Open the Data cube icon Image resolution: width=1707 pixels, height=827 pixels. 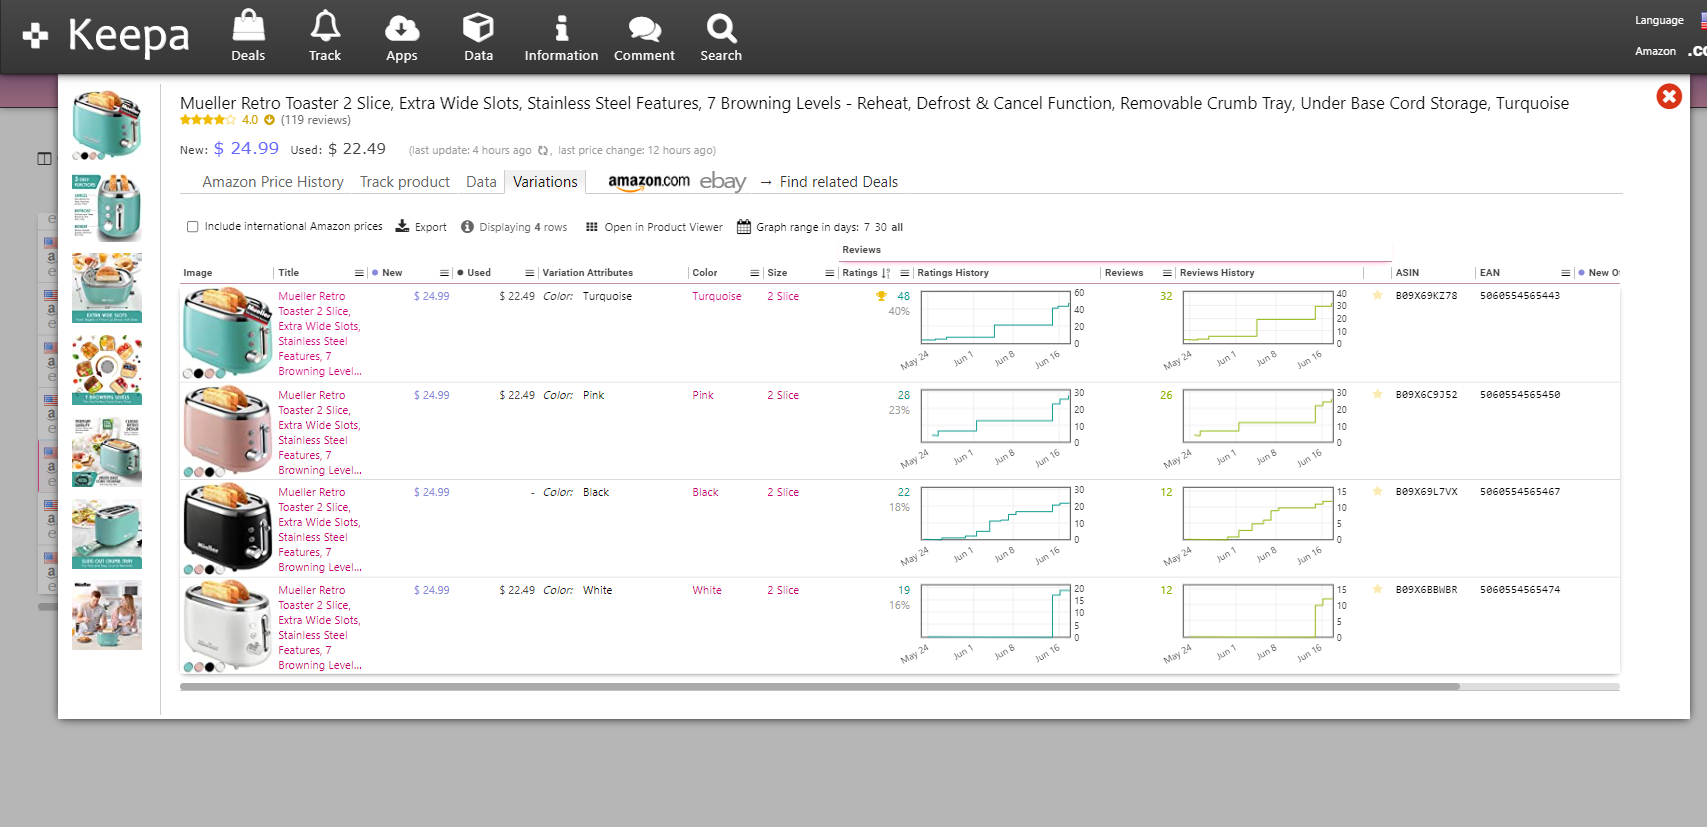(x=478, y=36)
